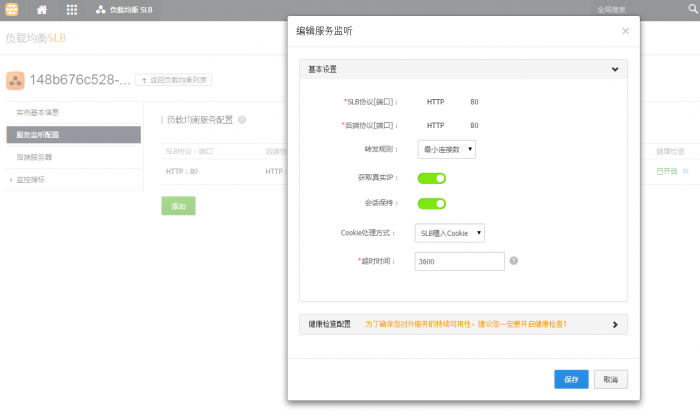
Task: Click the 超时时间 input field
Action: coord(459,261)
